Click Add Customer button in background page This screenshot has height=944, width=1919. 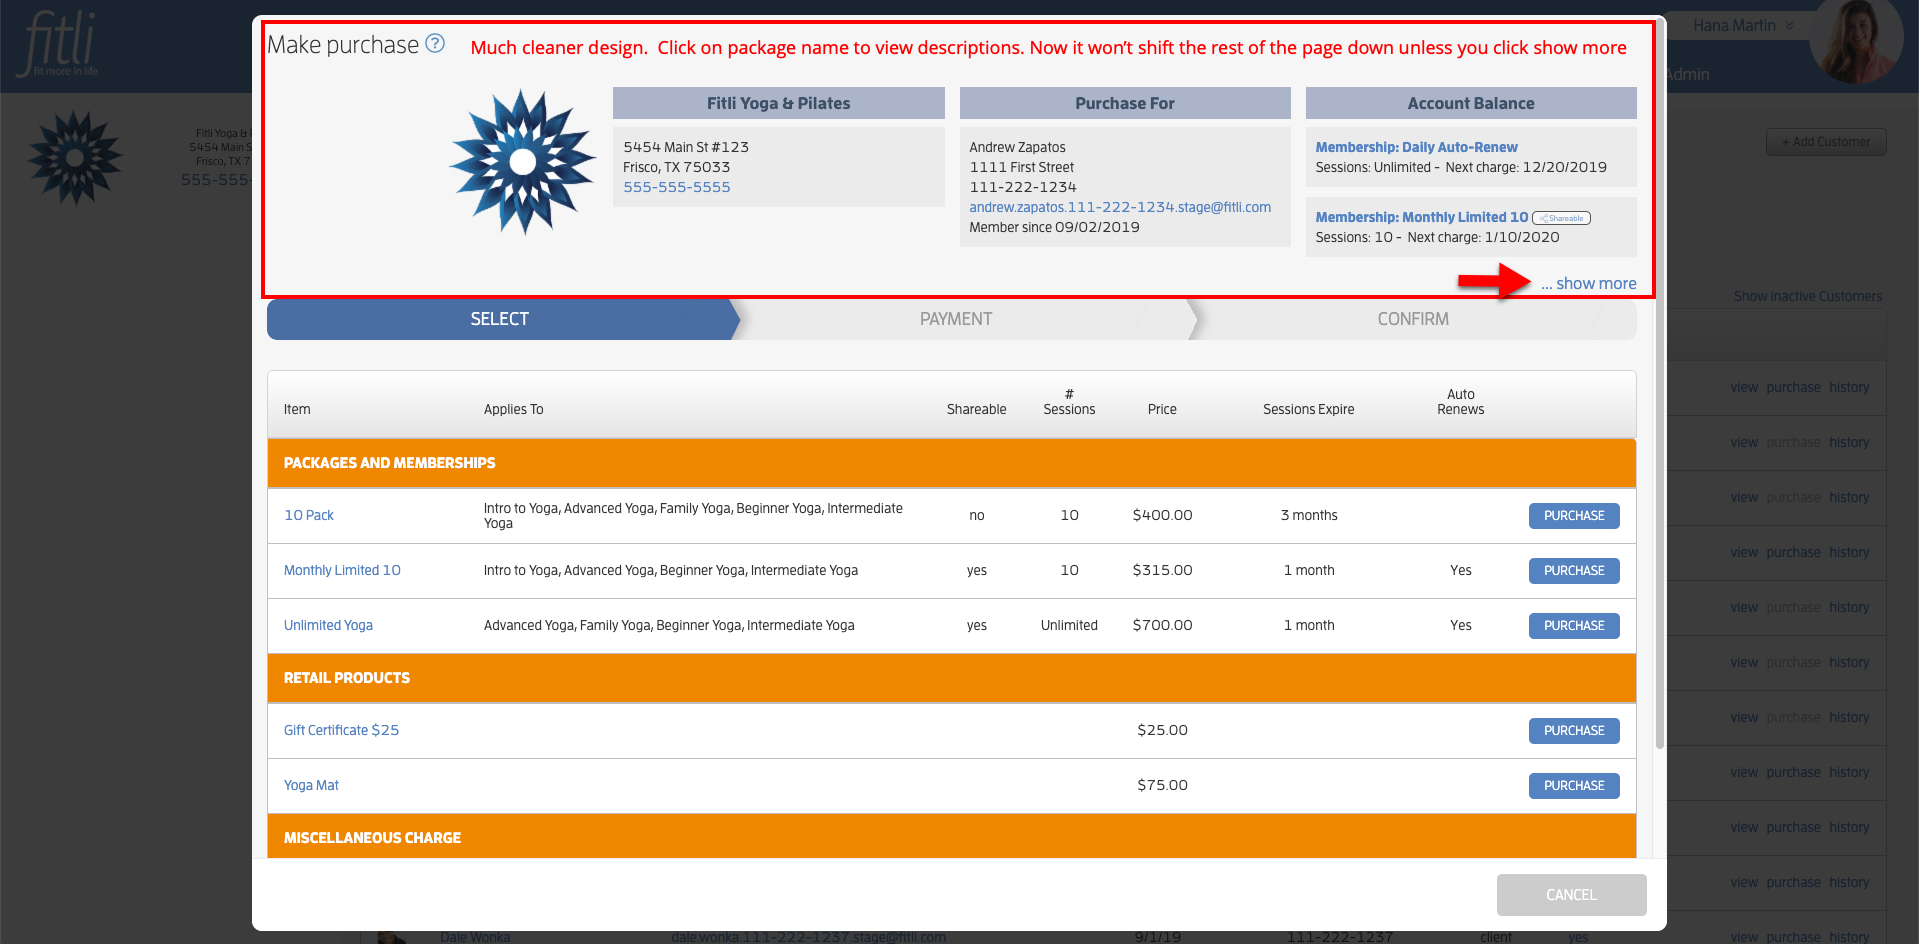pyautogui.click(x=1826, y=142)
